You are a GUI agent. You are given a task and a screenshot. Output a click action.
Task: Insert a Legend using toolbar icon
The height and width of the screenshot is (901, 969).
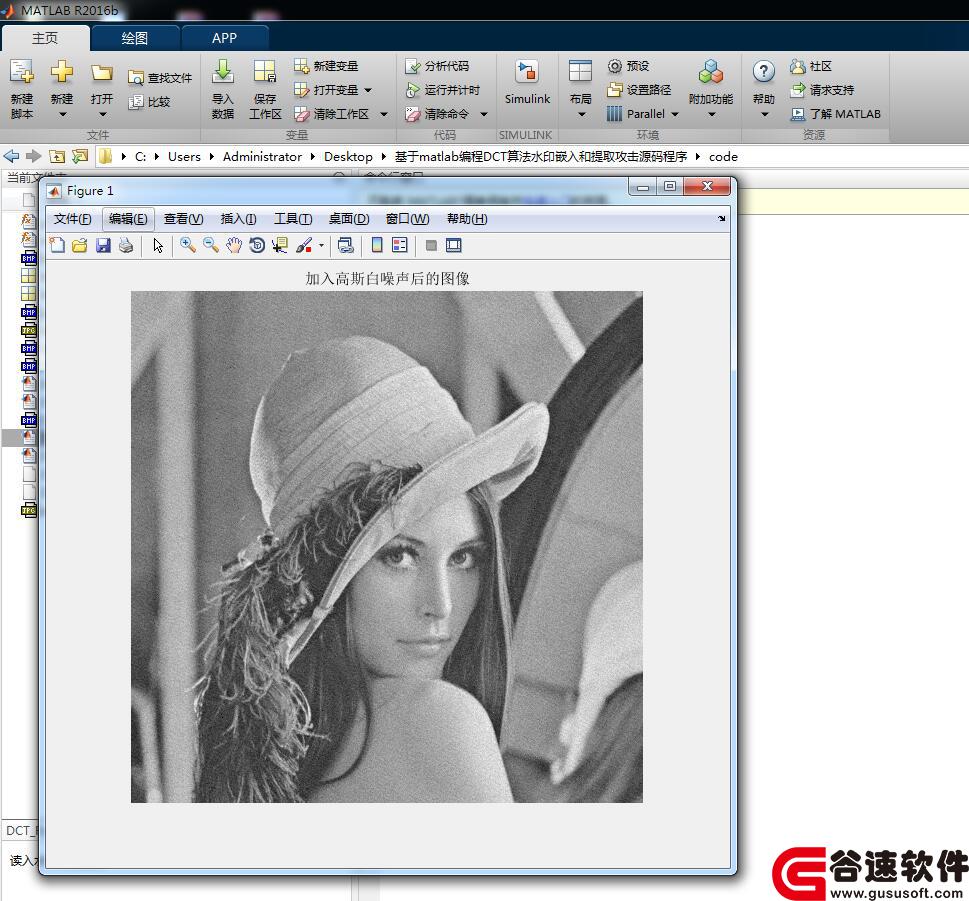coord(400,245)
